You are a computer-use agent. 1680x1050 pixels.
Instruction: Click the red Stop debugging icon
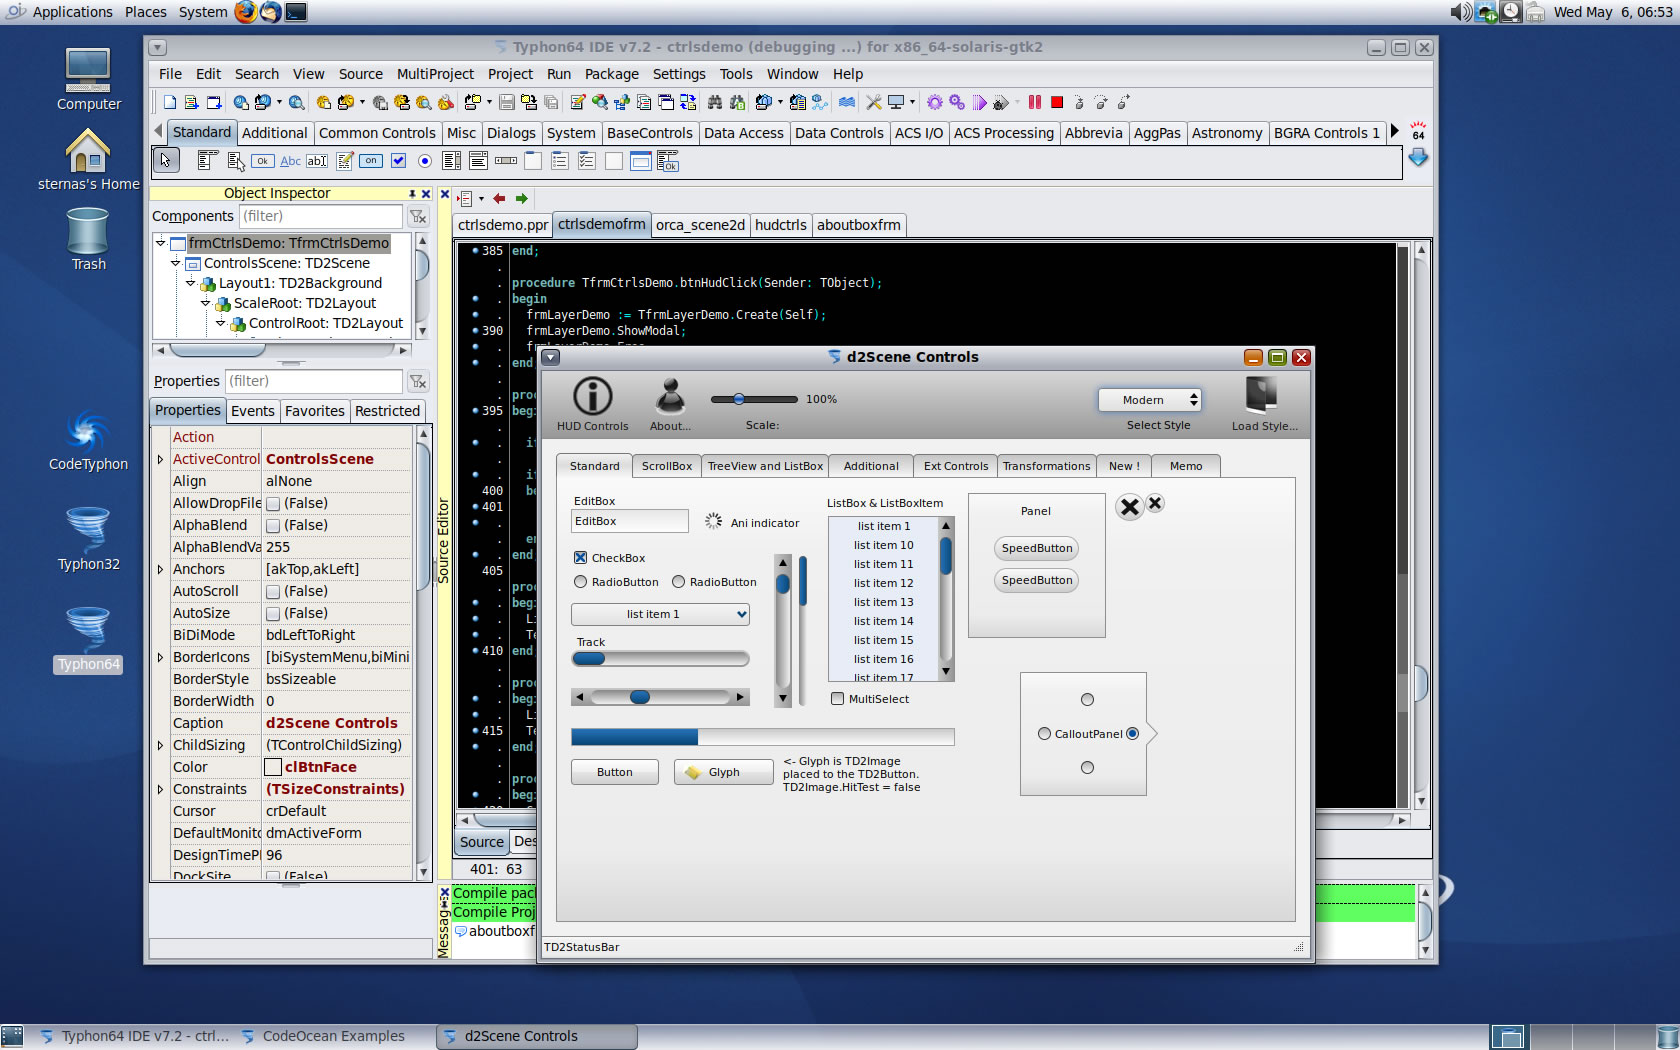[x=1057, y=102]
